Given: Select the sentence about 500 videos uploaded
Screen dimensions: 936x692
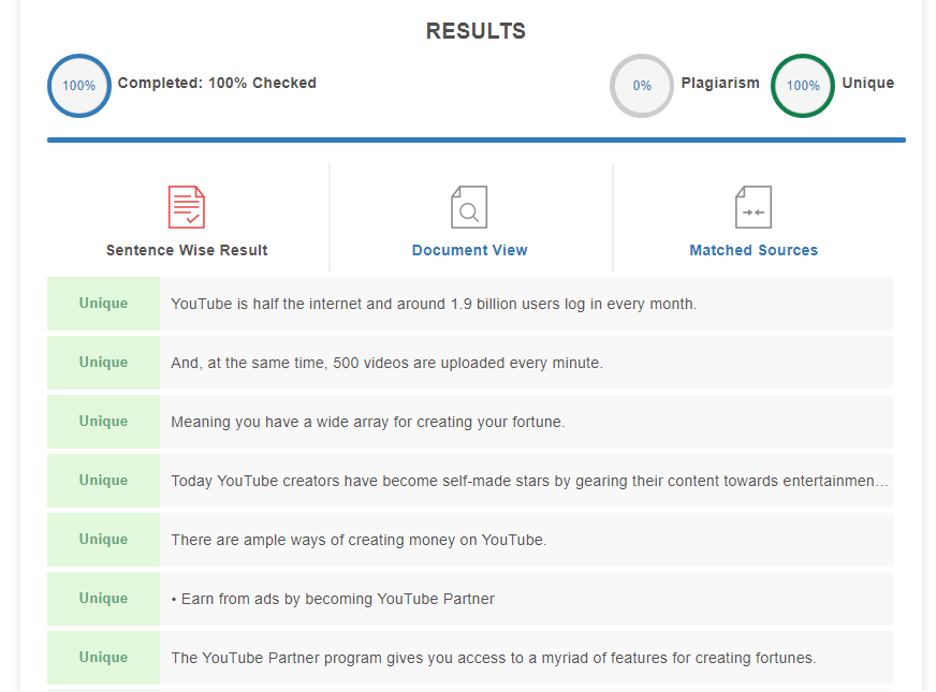Looking at the screenshot, I should [x=387, y=363].
